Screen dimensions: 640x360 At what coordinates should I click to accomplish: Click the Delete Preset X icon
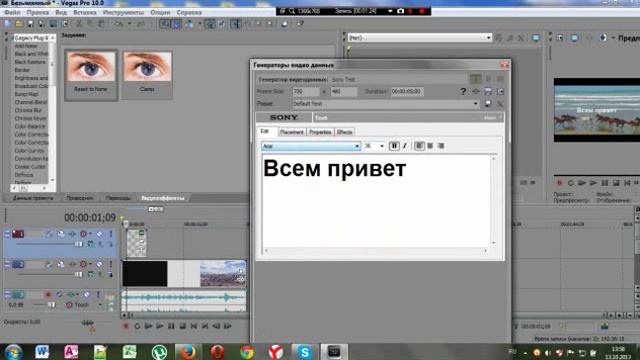tap(500, 104)
